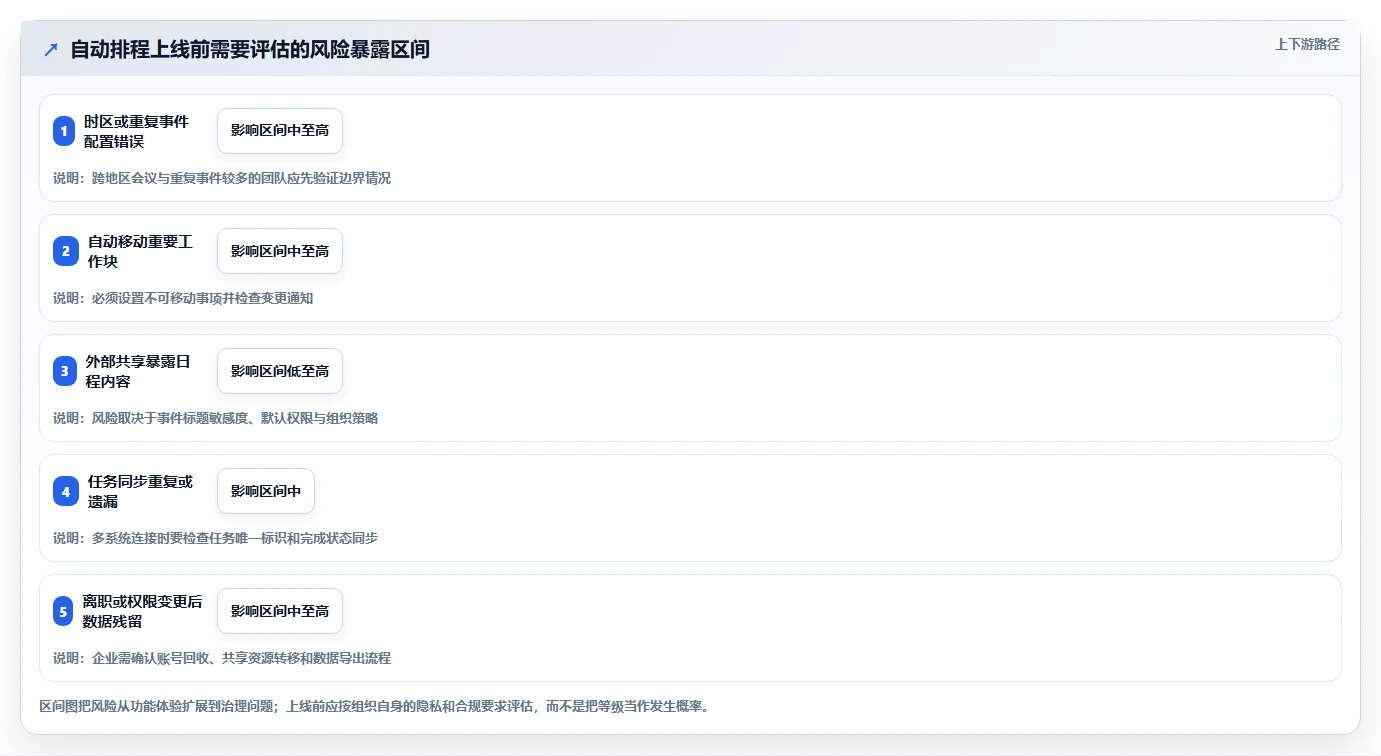Click the 影响区间低至高 tag
The image size is (1381, 756).
pyautogui.click(x=280, y=371)
